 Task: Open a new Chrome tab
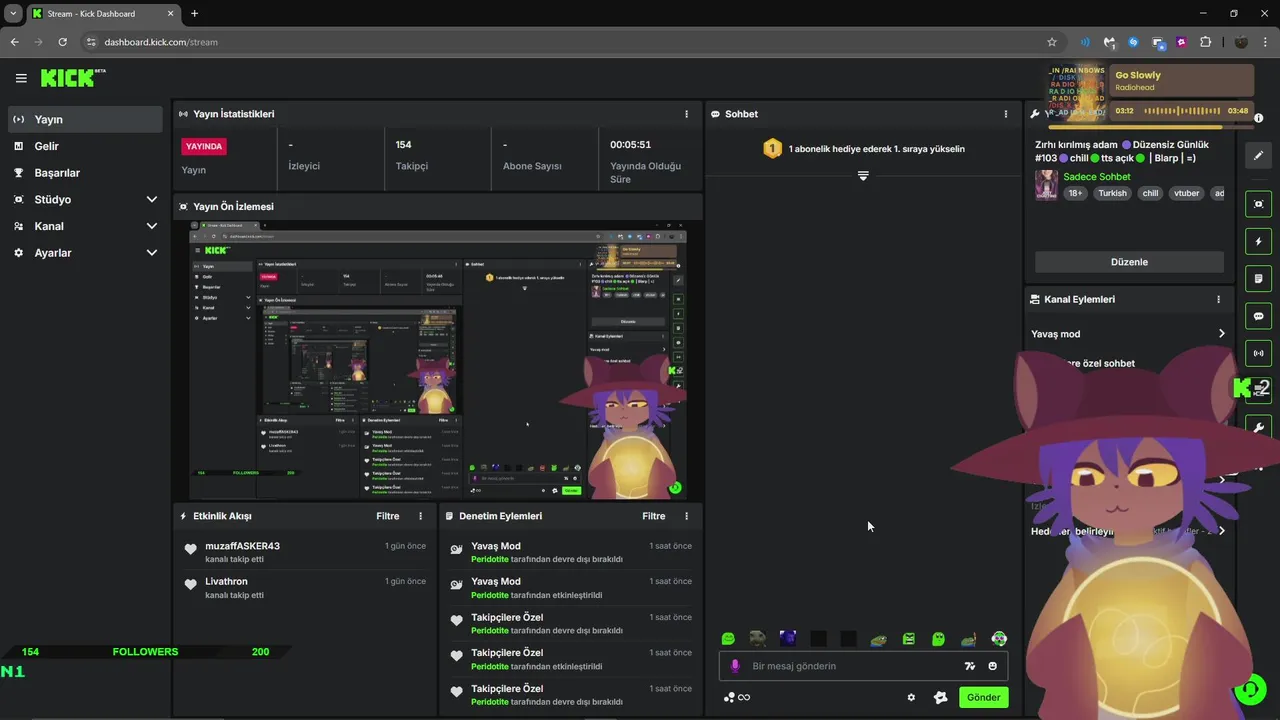tap(194, 14)
